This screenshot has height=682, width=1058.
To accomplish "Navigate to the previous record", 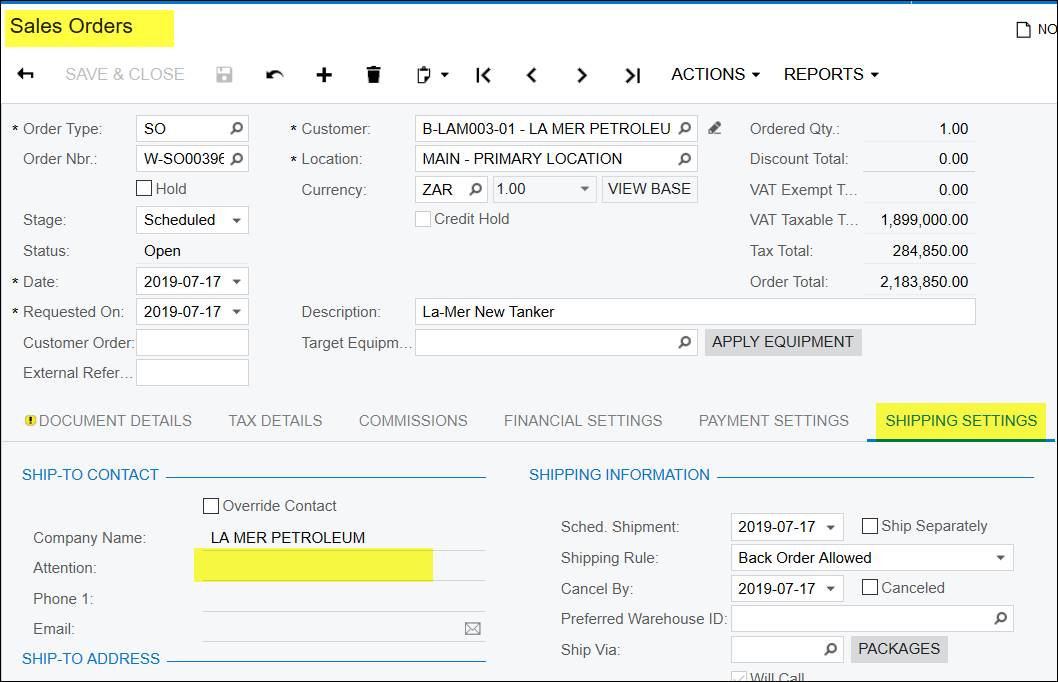I will 532,75.
